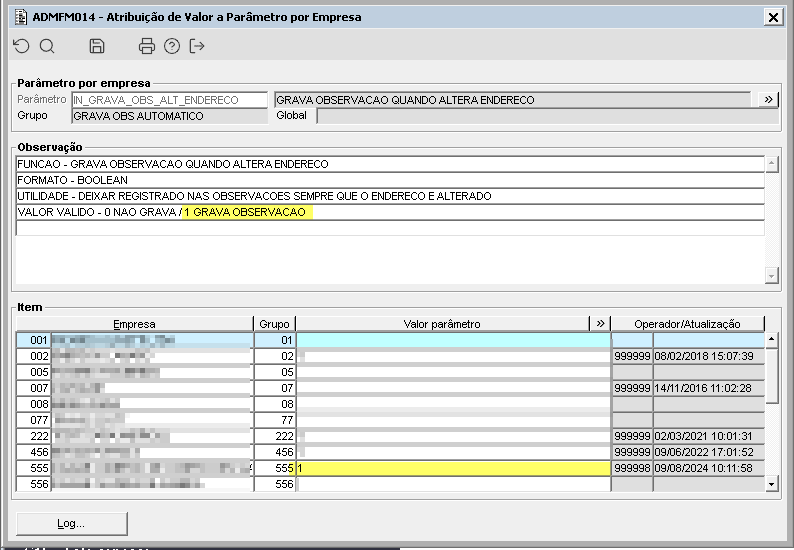The width and height of the screenshot is (794, 550).
Task: Click the Operador/Atualização column header
Action: (x=688, y=324)
